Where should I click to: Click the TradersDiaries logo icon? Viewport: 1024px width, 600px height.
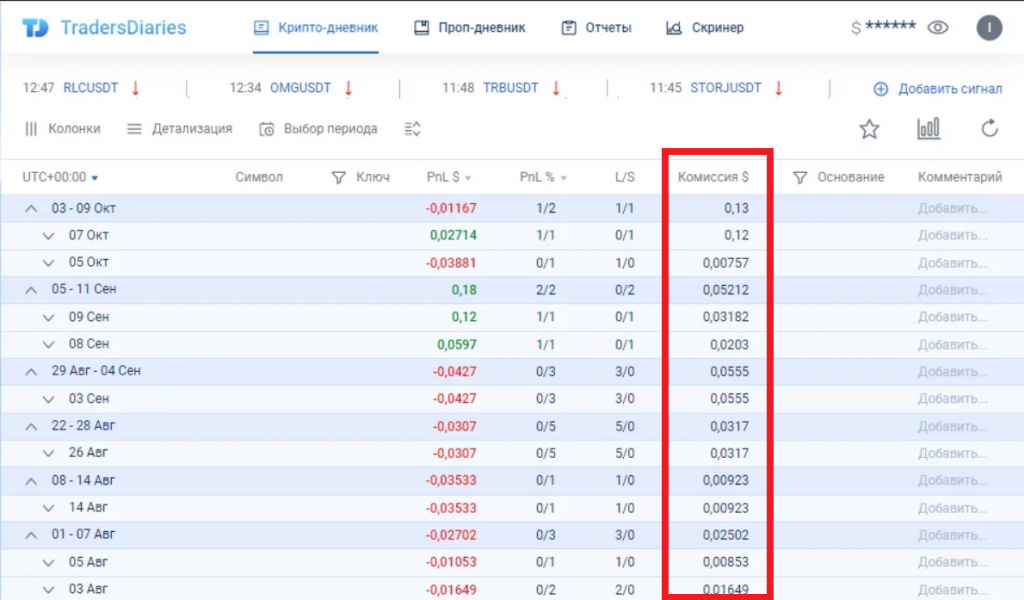tap(35, 27)
